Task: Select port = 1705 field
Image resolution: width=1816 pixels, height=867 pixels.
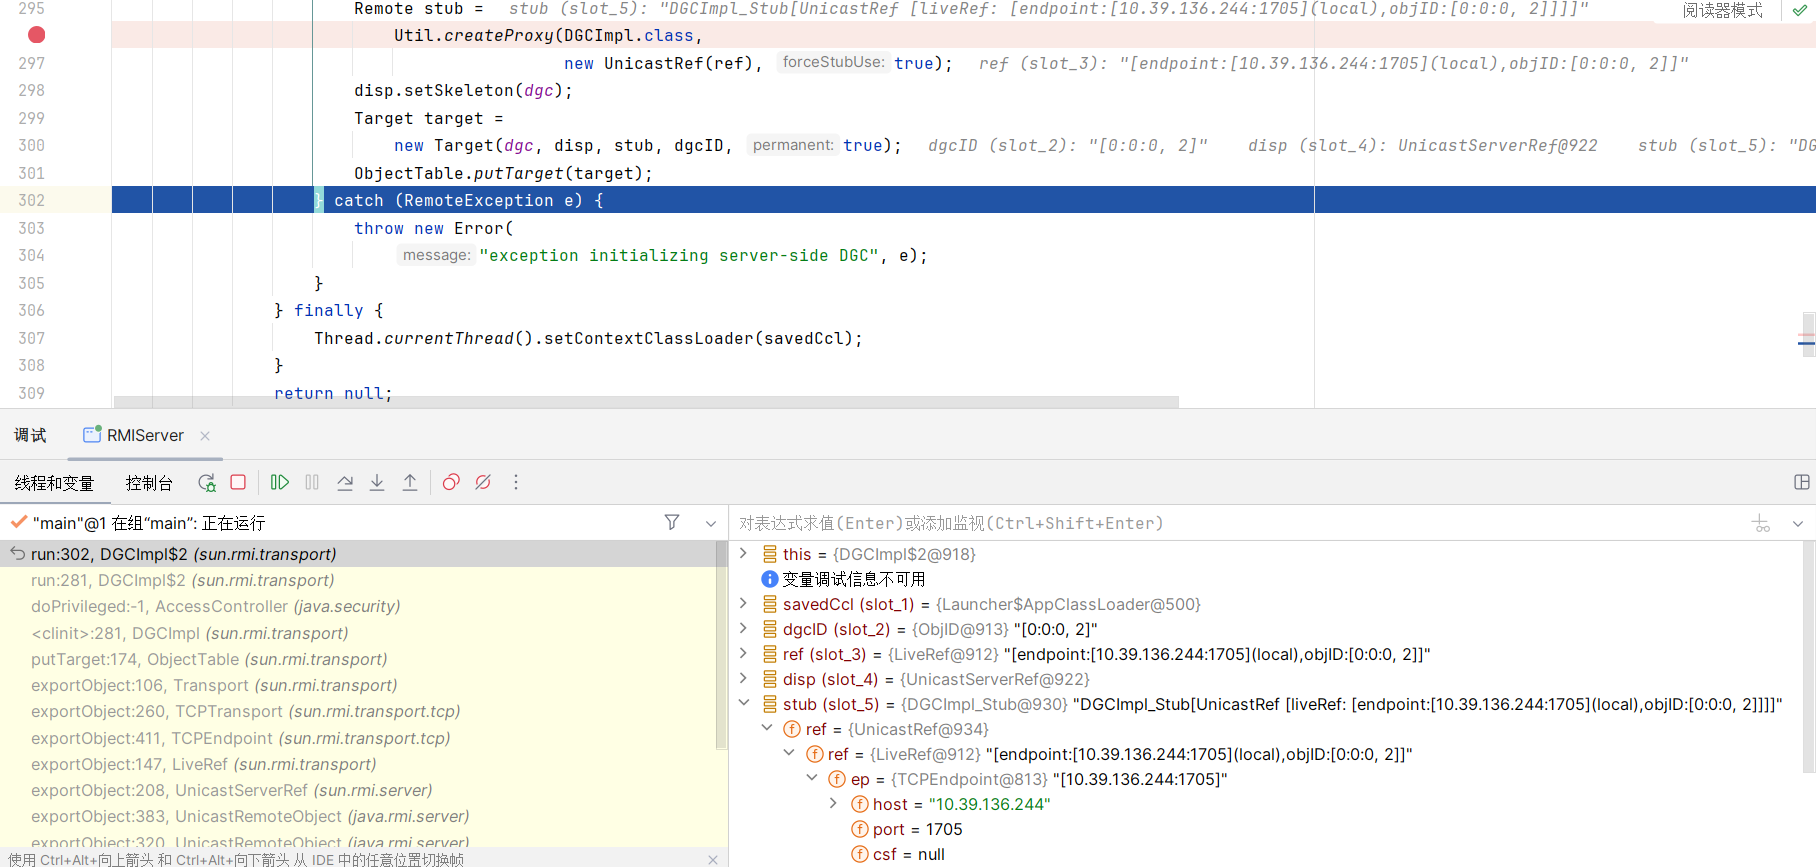Action: 906,829
